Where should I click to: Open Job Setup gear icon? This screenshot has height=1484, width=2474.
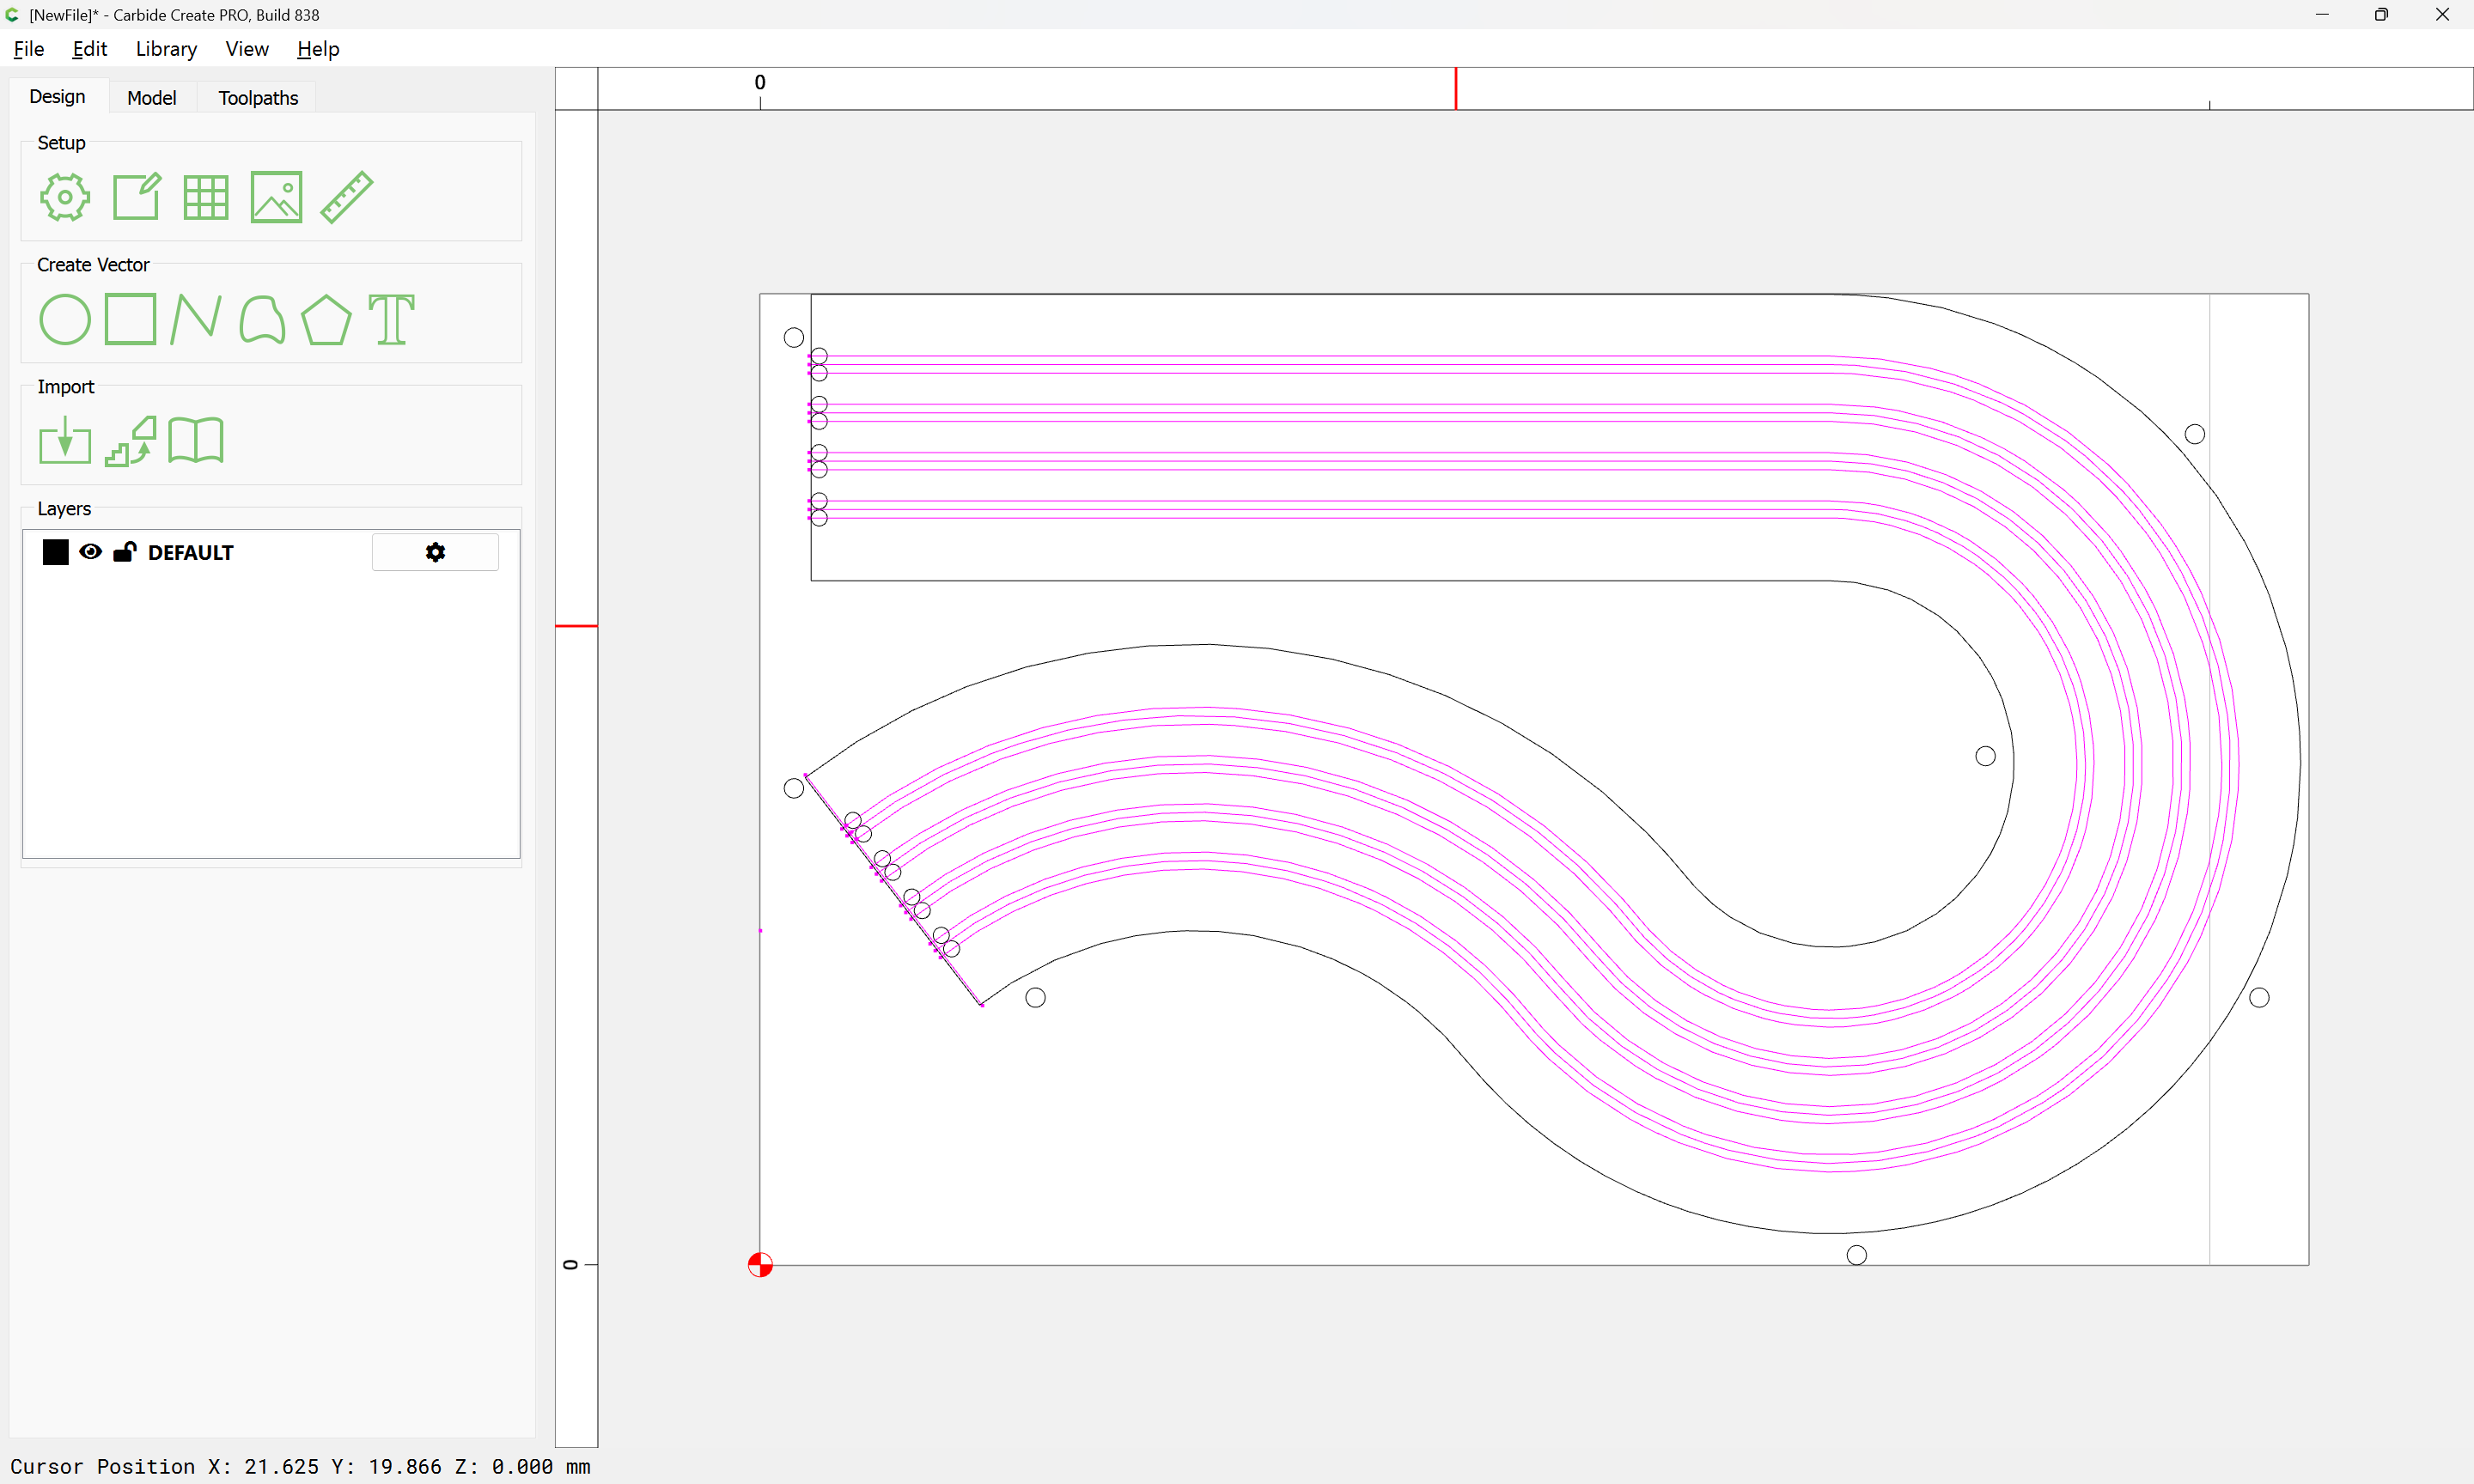pos(65,197)
